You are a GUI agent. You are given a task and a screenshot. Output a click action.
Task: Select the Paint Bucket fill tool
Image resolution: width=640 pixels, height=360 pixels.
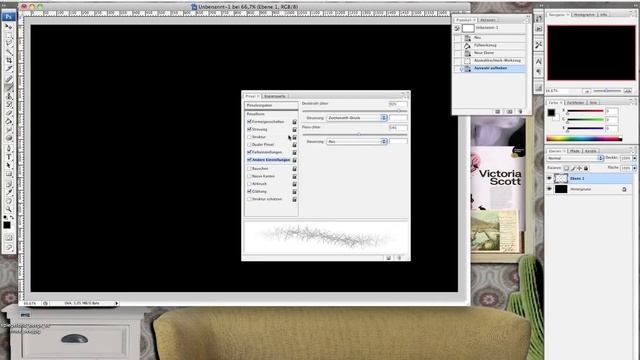click(x=9, y=122)
